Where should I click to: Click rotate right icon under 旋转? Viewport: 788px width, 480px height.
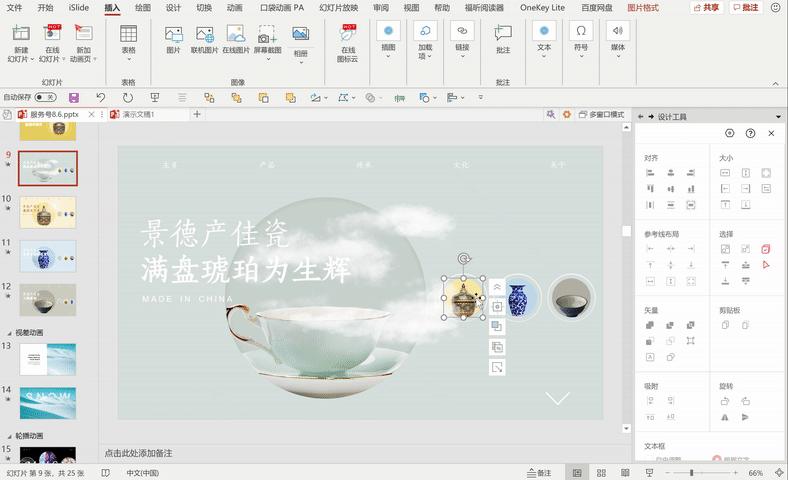pyautogui.click(x=725, y=401)
